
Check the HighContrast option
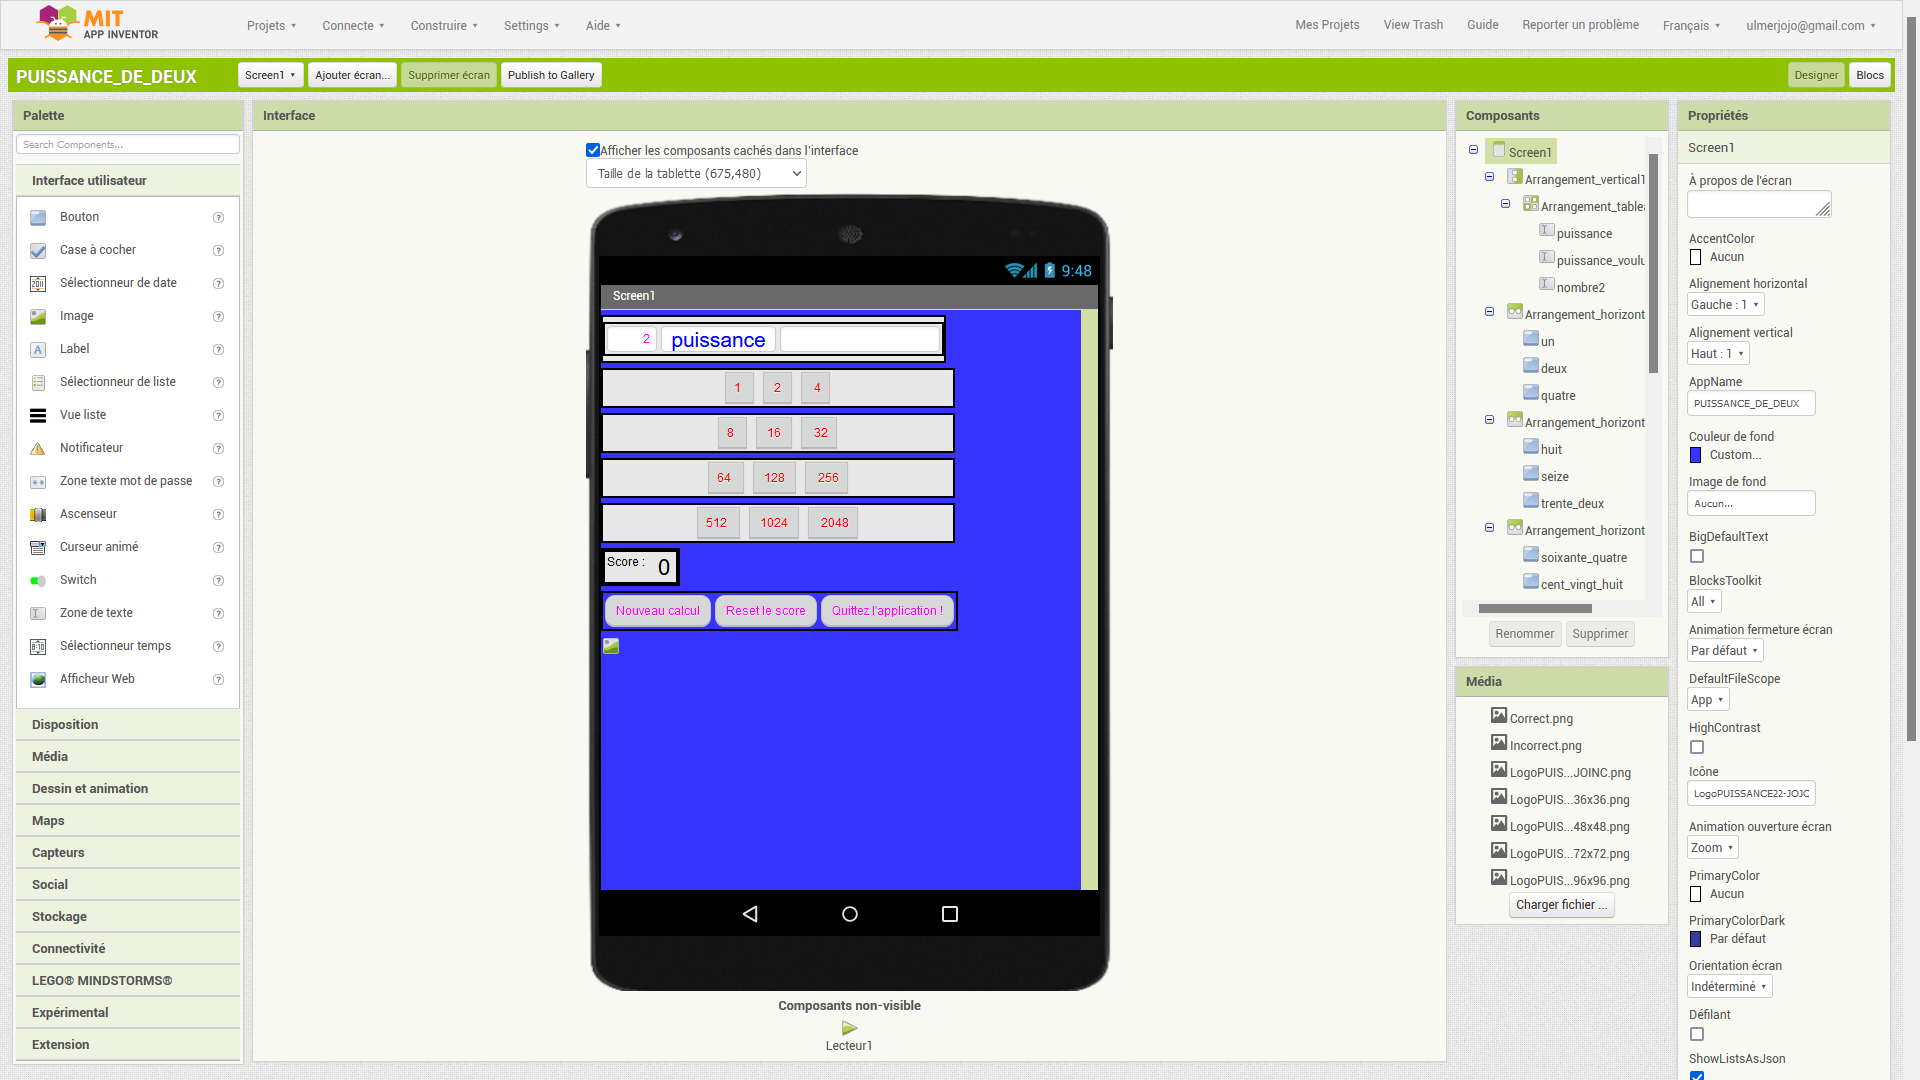pos(1697,747)
